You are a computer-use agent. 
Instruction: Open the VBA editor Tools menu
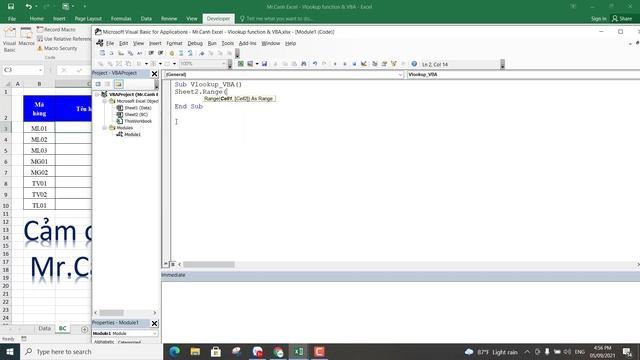227,43
